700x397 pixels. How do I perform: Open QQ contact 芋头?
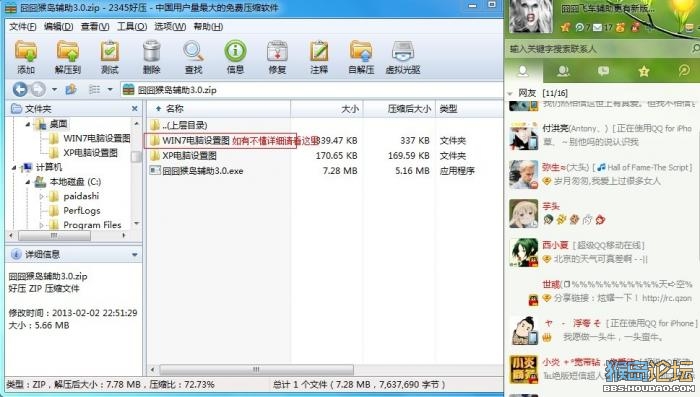pos(603,213)
